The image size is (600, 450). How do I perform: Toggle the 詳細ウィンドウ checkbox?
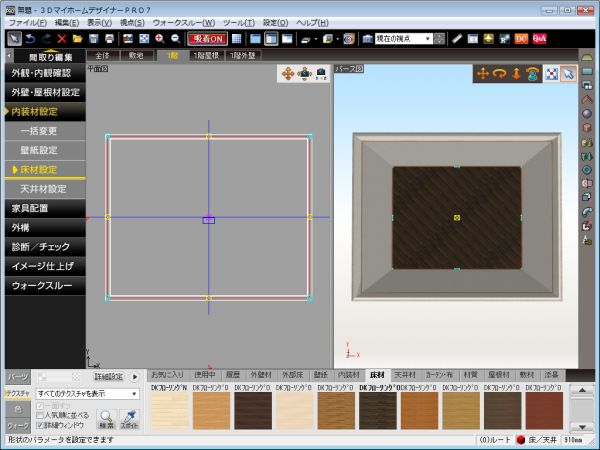(x=40, y=424)
